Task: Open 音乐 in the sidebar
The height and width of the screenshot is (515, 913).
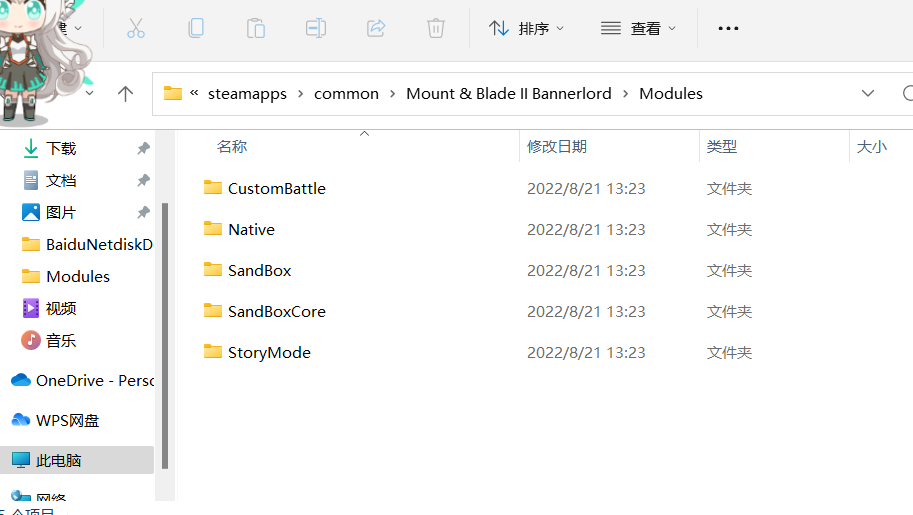Action: (61, 341)
